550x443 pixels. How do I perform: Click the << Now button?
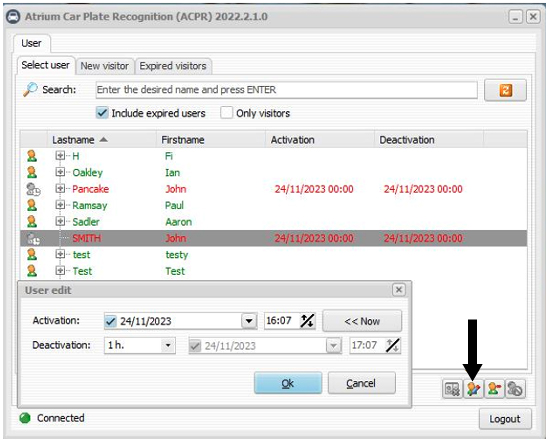click(x=362, y=321)
